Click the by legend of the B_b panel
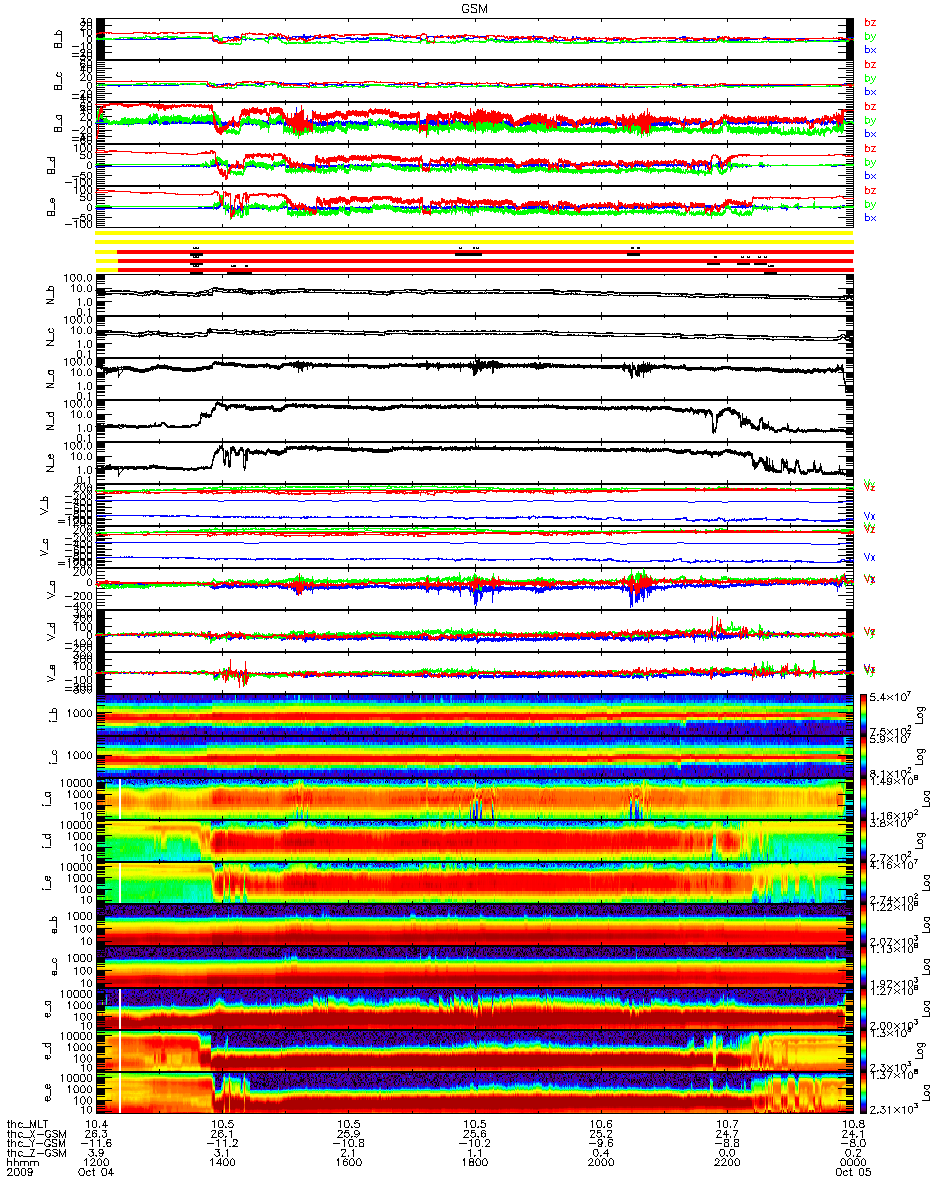Screen dimensions: 930x1200 870,36
